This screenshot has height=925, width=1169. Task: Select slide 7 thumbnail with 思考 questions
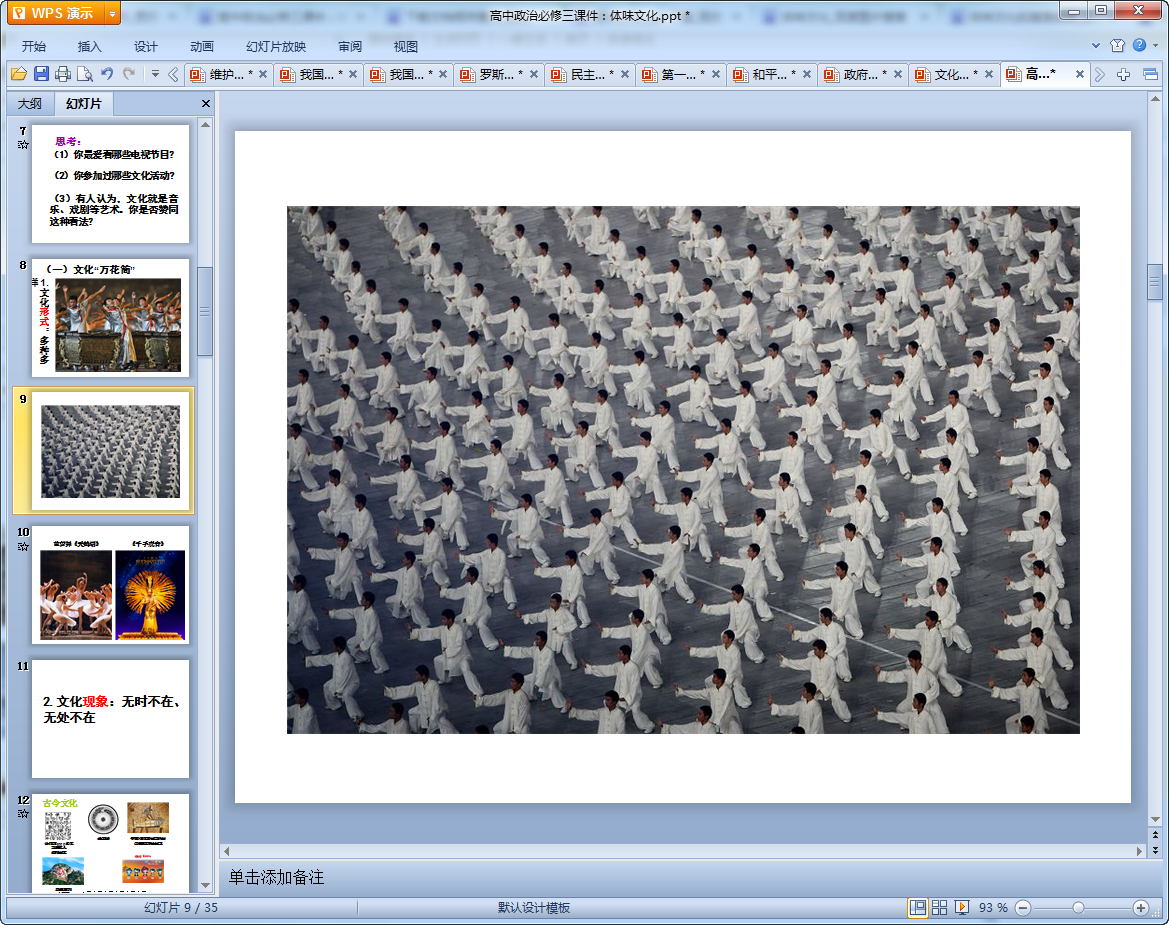[x=110, y=183]
